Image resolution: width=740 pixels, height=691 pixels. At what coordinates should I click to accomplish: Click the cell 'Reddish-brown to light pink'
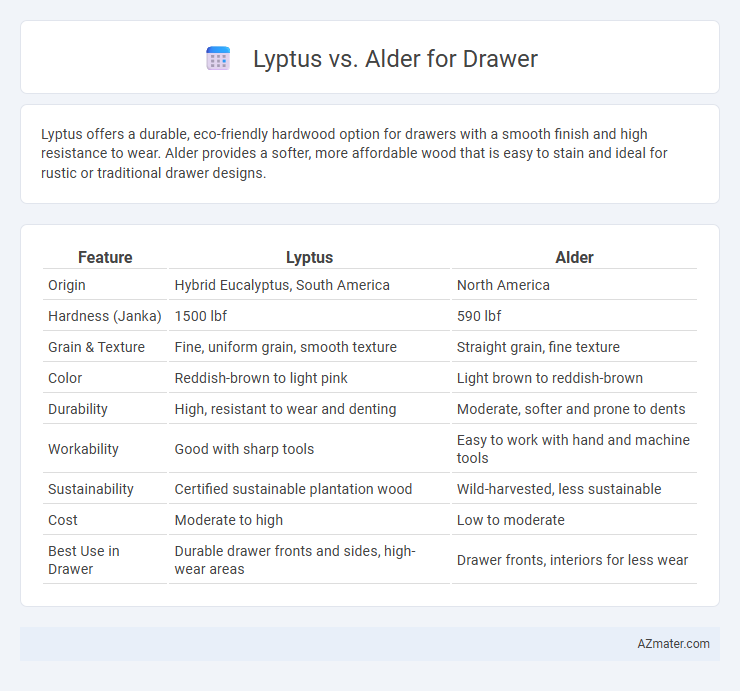261,378
